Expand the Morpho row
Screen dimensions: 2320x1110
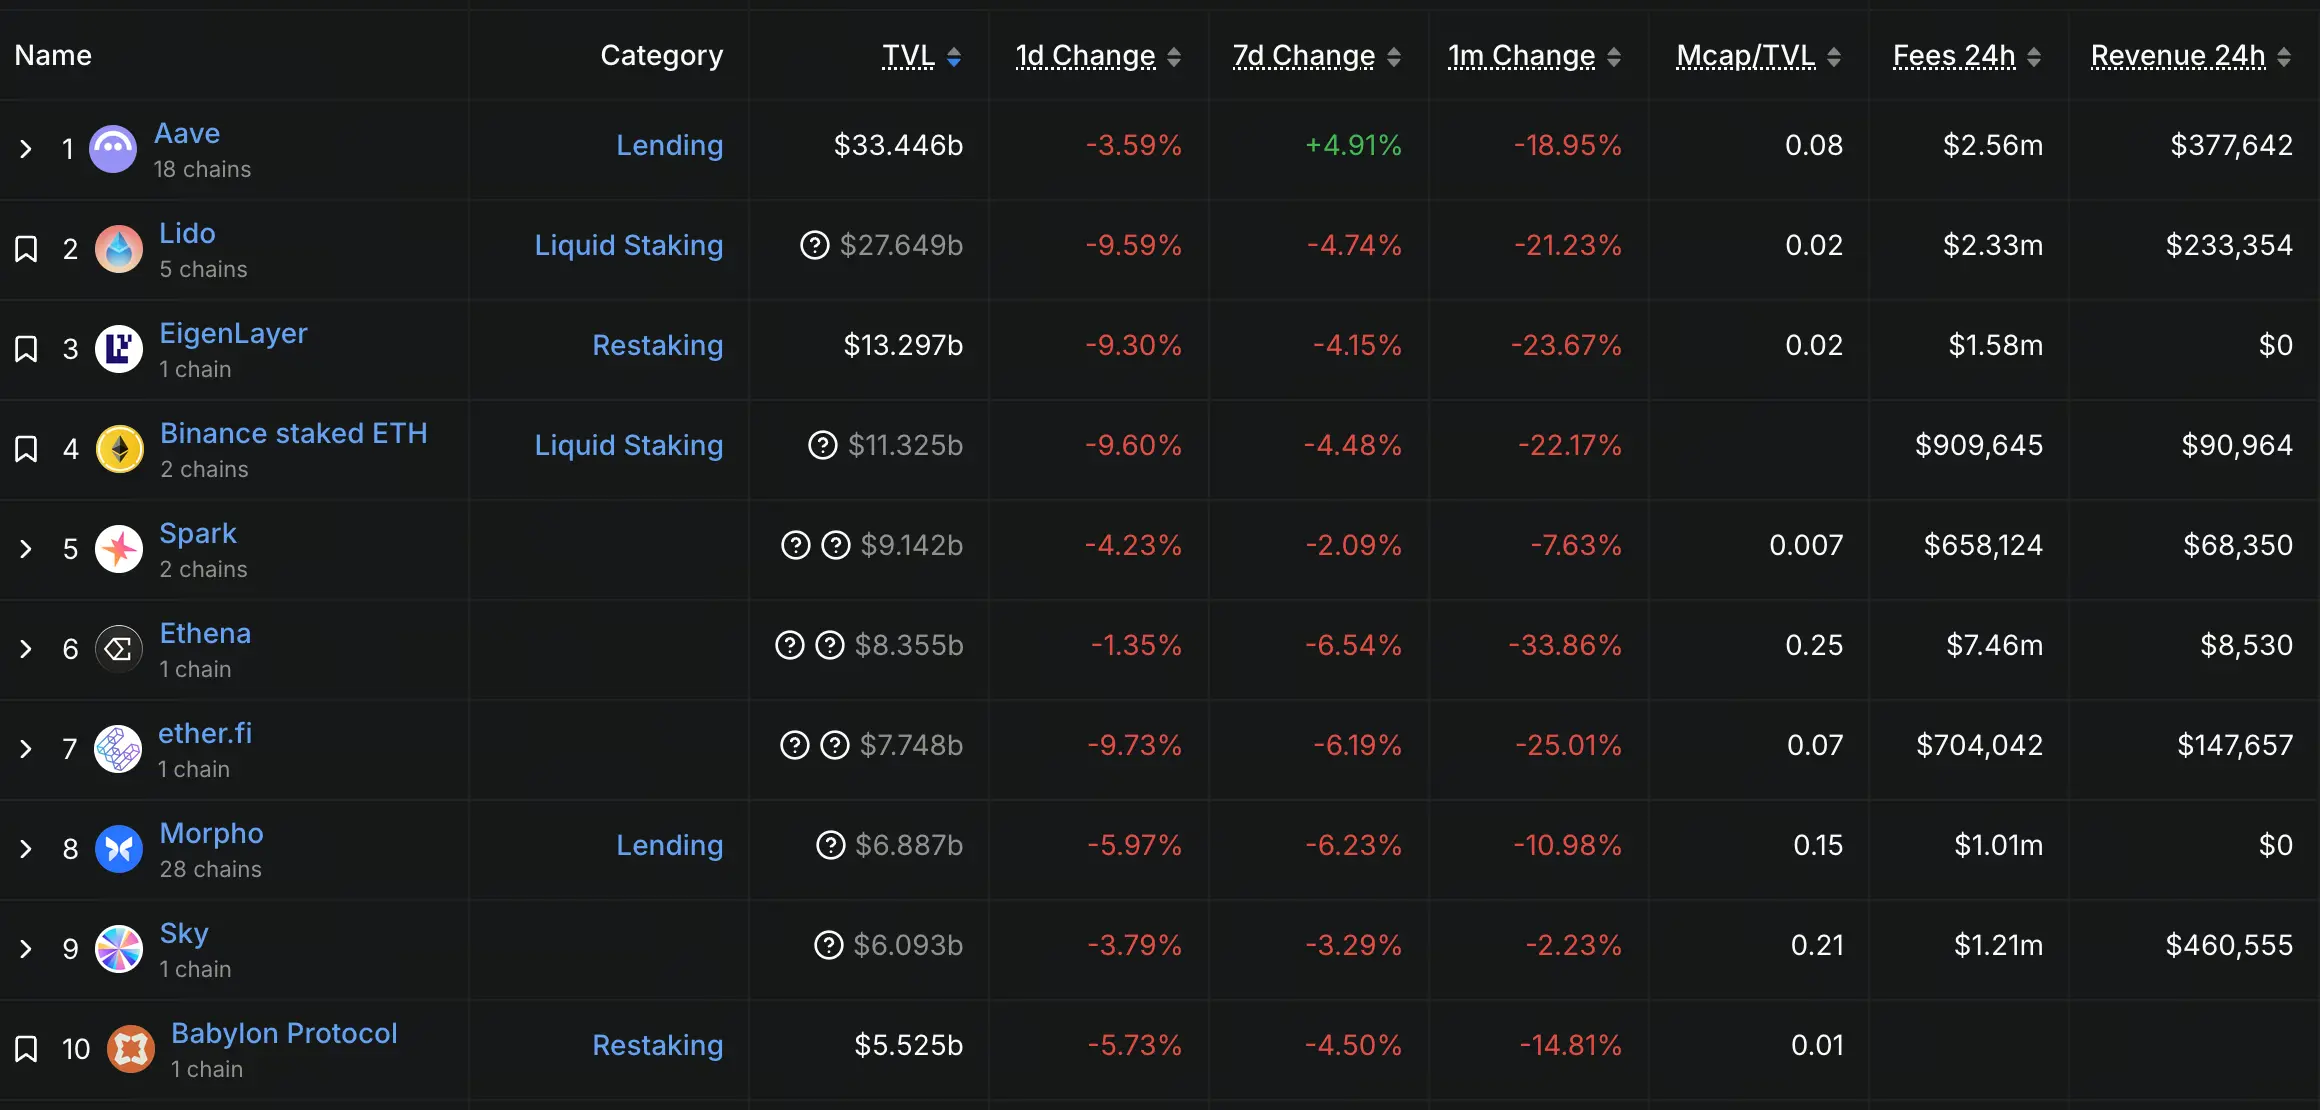[x=25, y=848]
